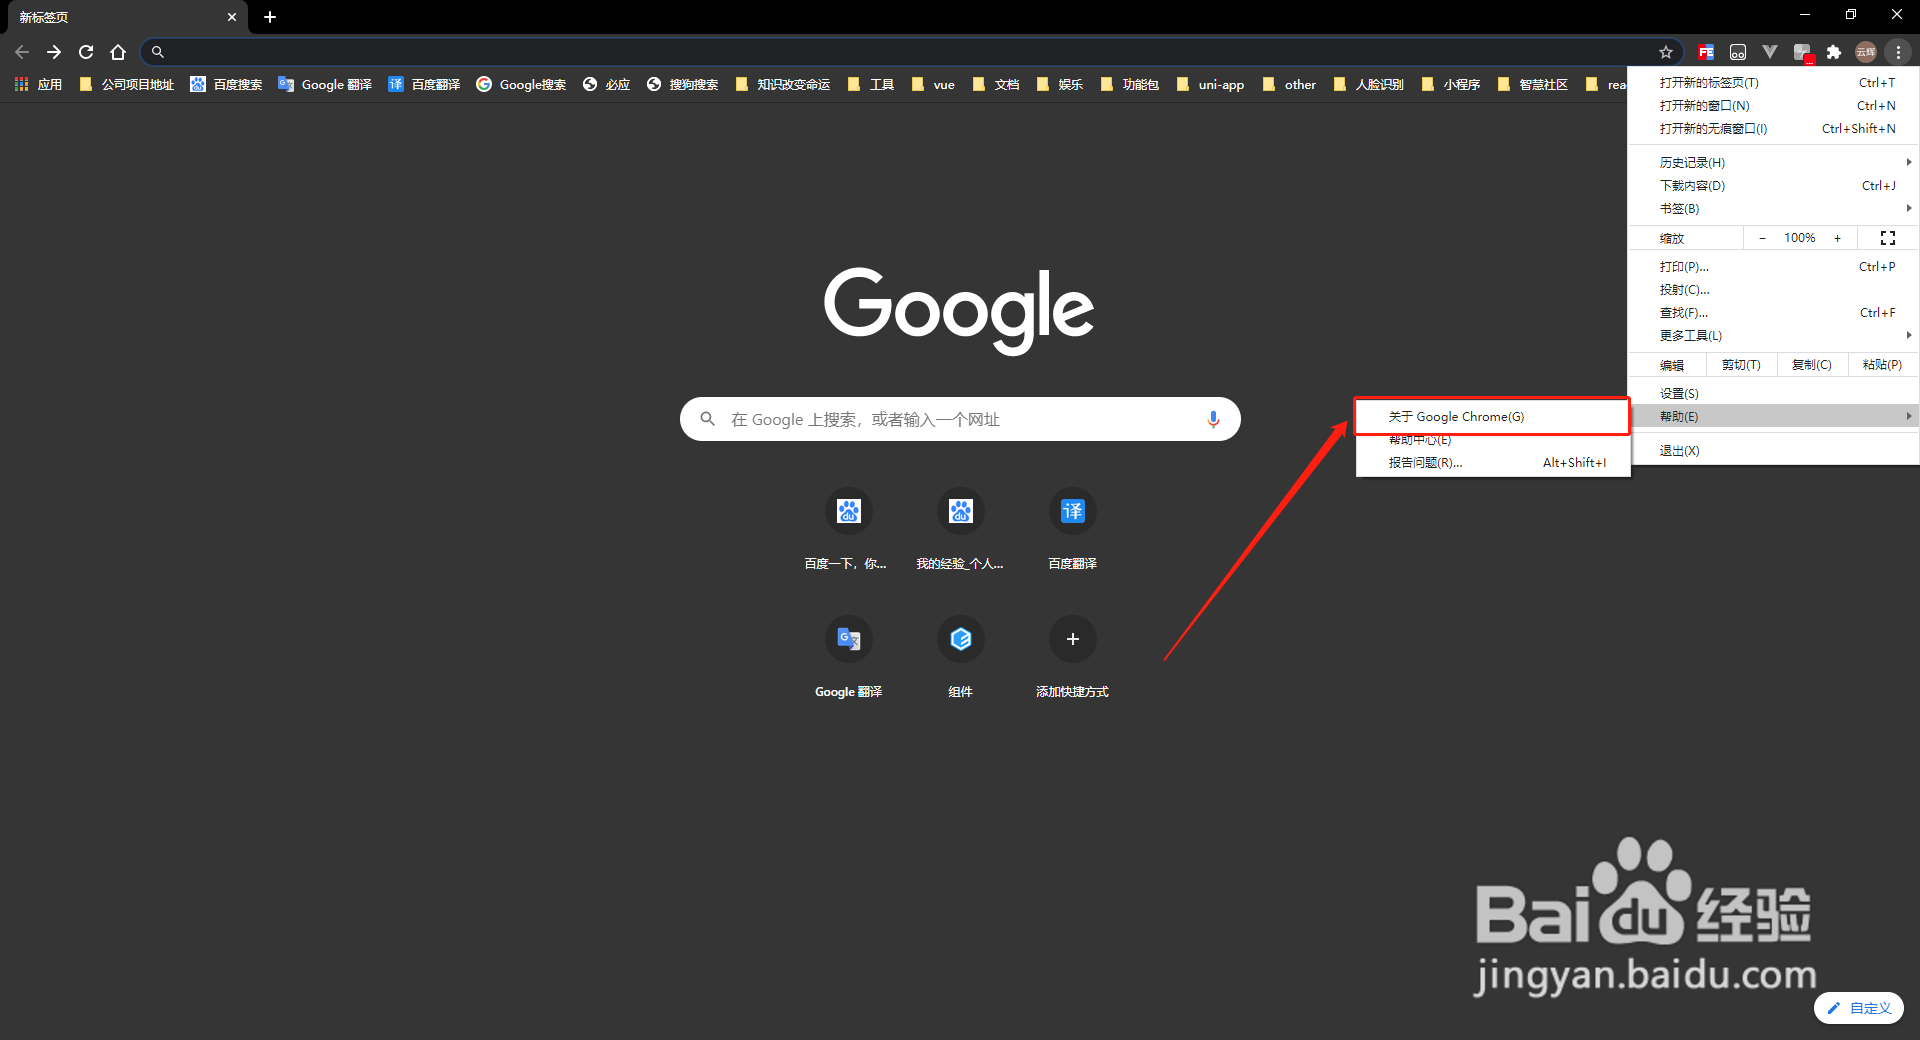The width and height of the screenshot is (1920, 1040).
Task: Open the 百度翻译 bookmark in bookmarks bar
Action: tap(424, 85)
